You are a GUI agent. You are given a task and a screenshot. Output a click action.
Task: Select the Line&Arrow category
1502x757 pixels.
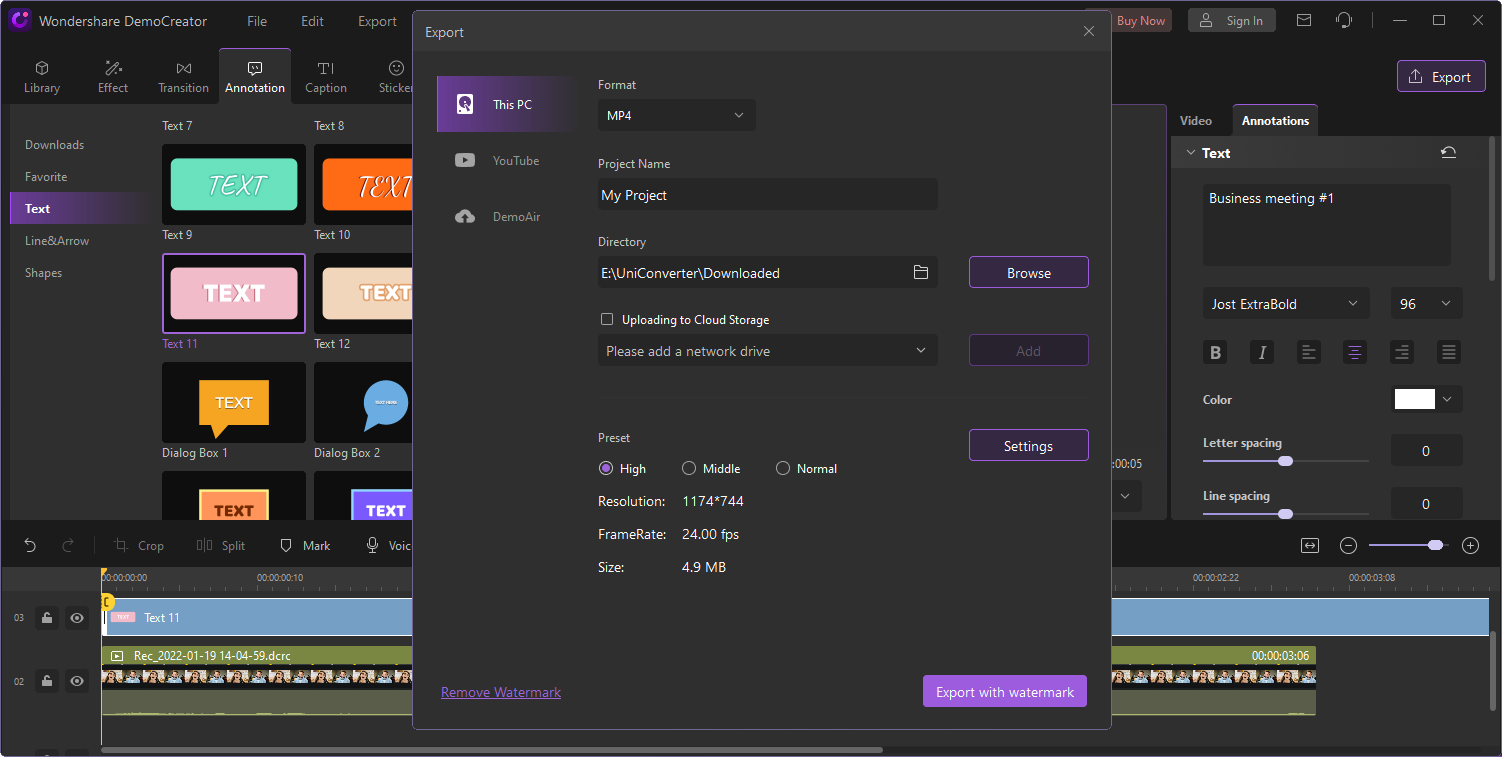pyautogui.click(x=57, y=241)
